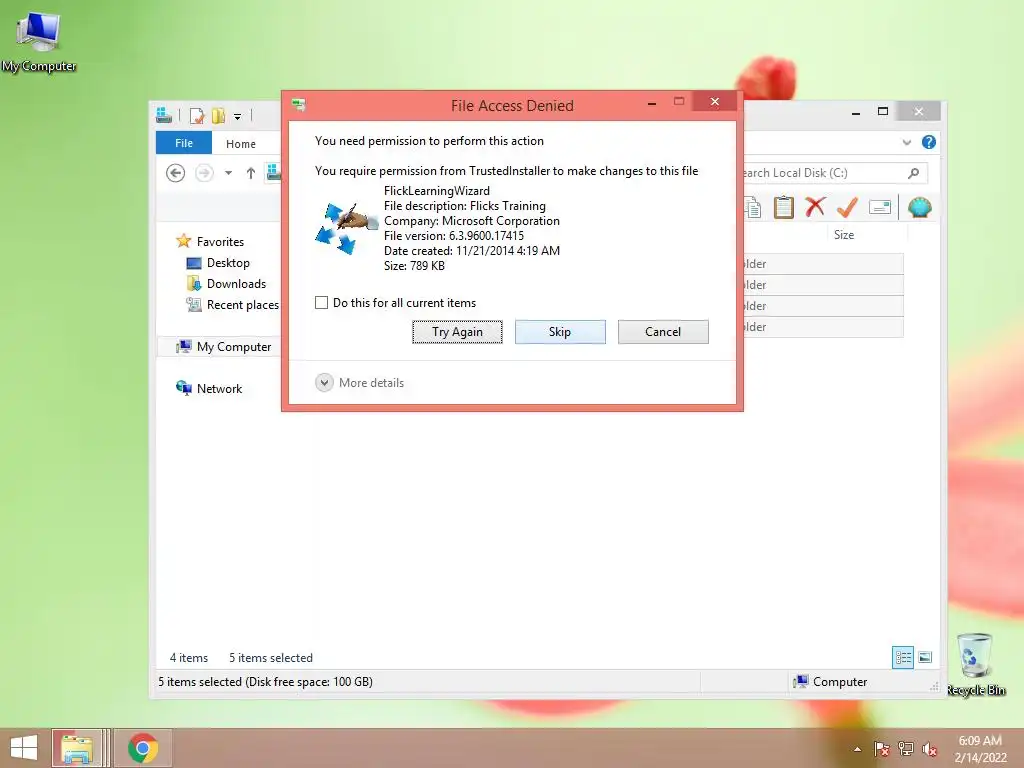
Task: Open Downloads in Favorites
Action: coord(236,283)
